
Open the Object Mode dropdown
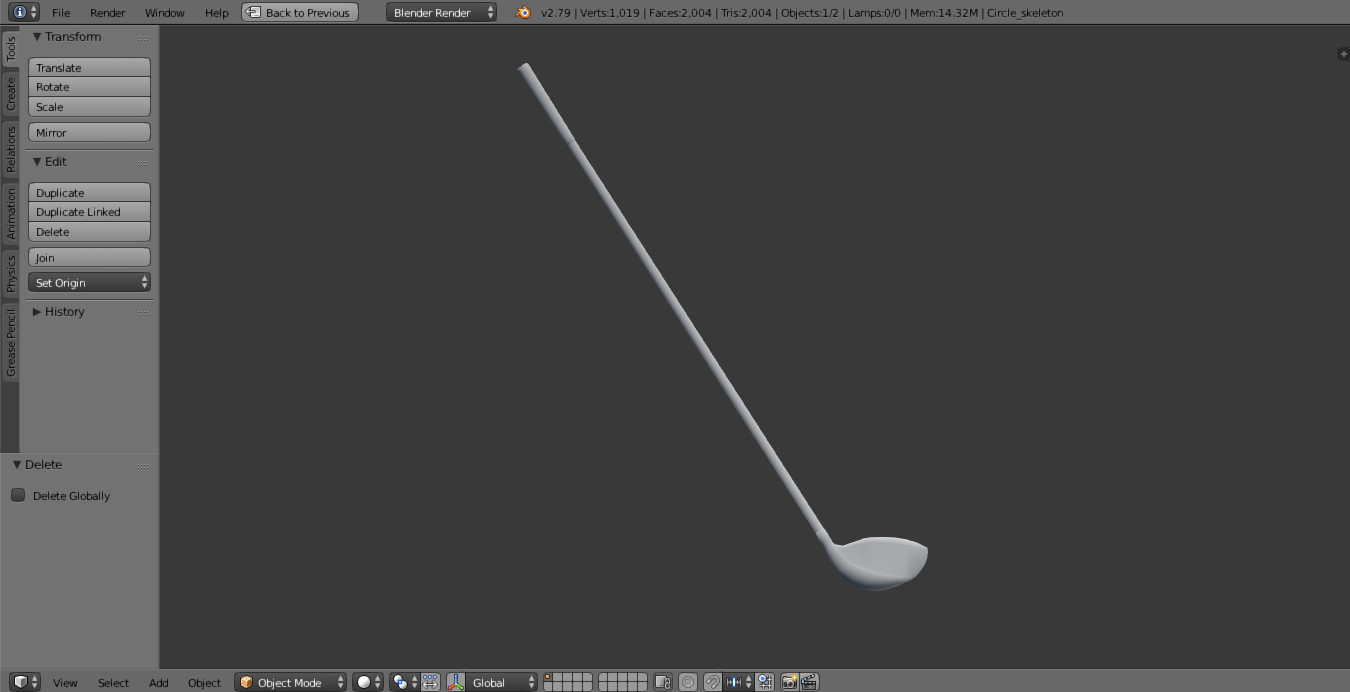[290, 681]
